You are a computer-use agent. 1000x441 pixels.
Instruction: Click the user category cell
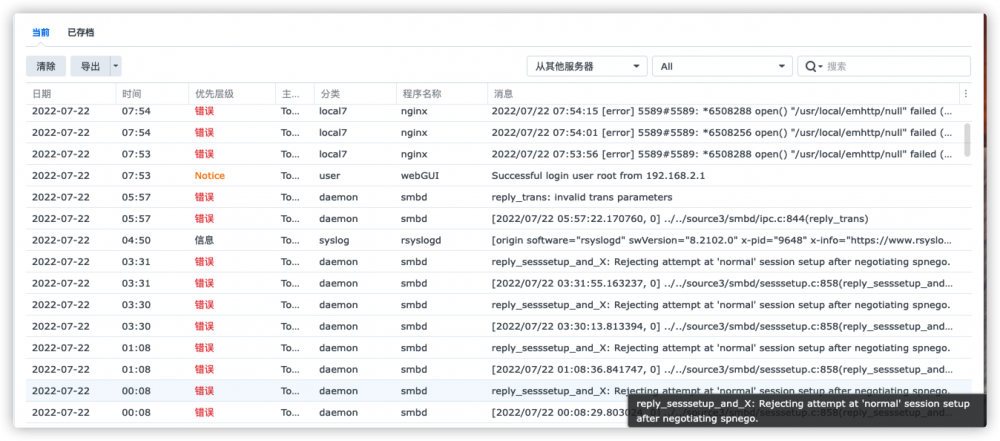(330, 176)
